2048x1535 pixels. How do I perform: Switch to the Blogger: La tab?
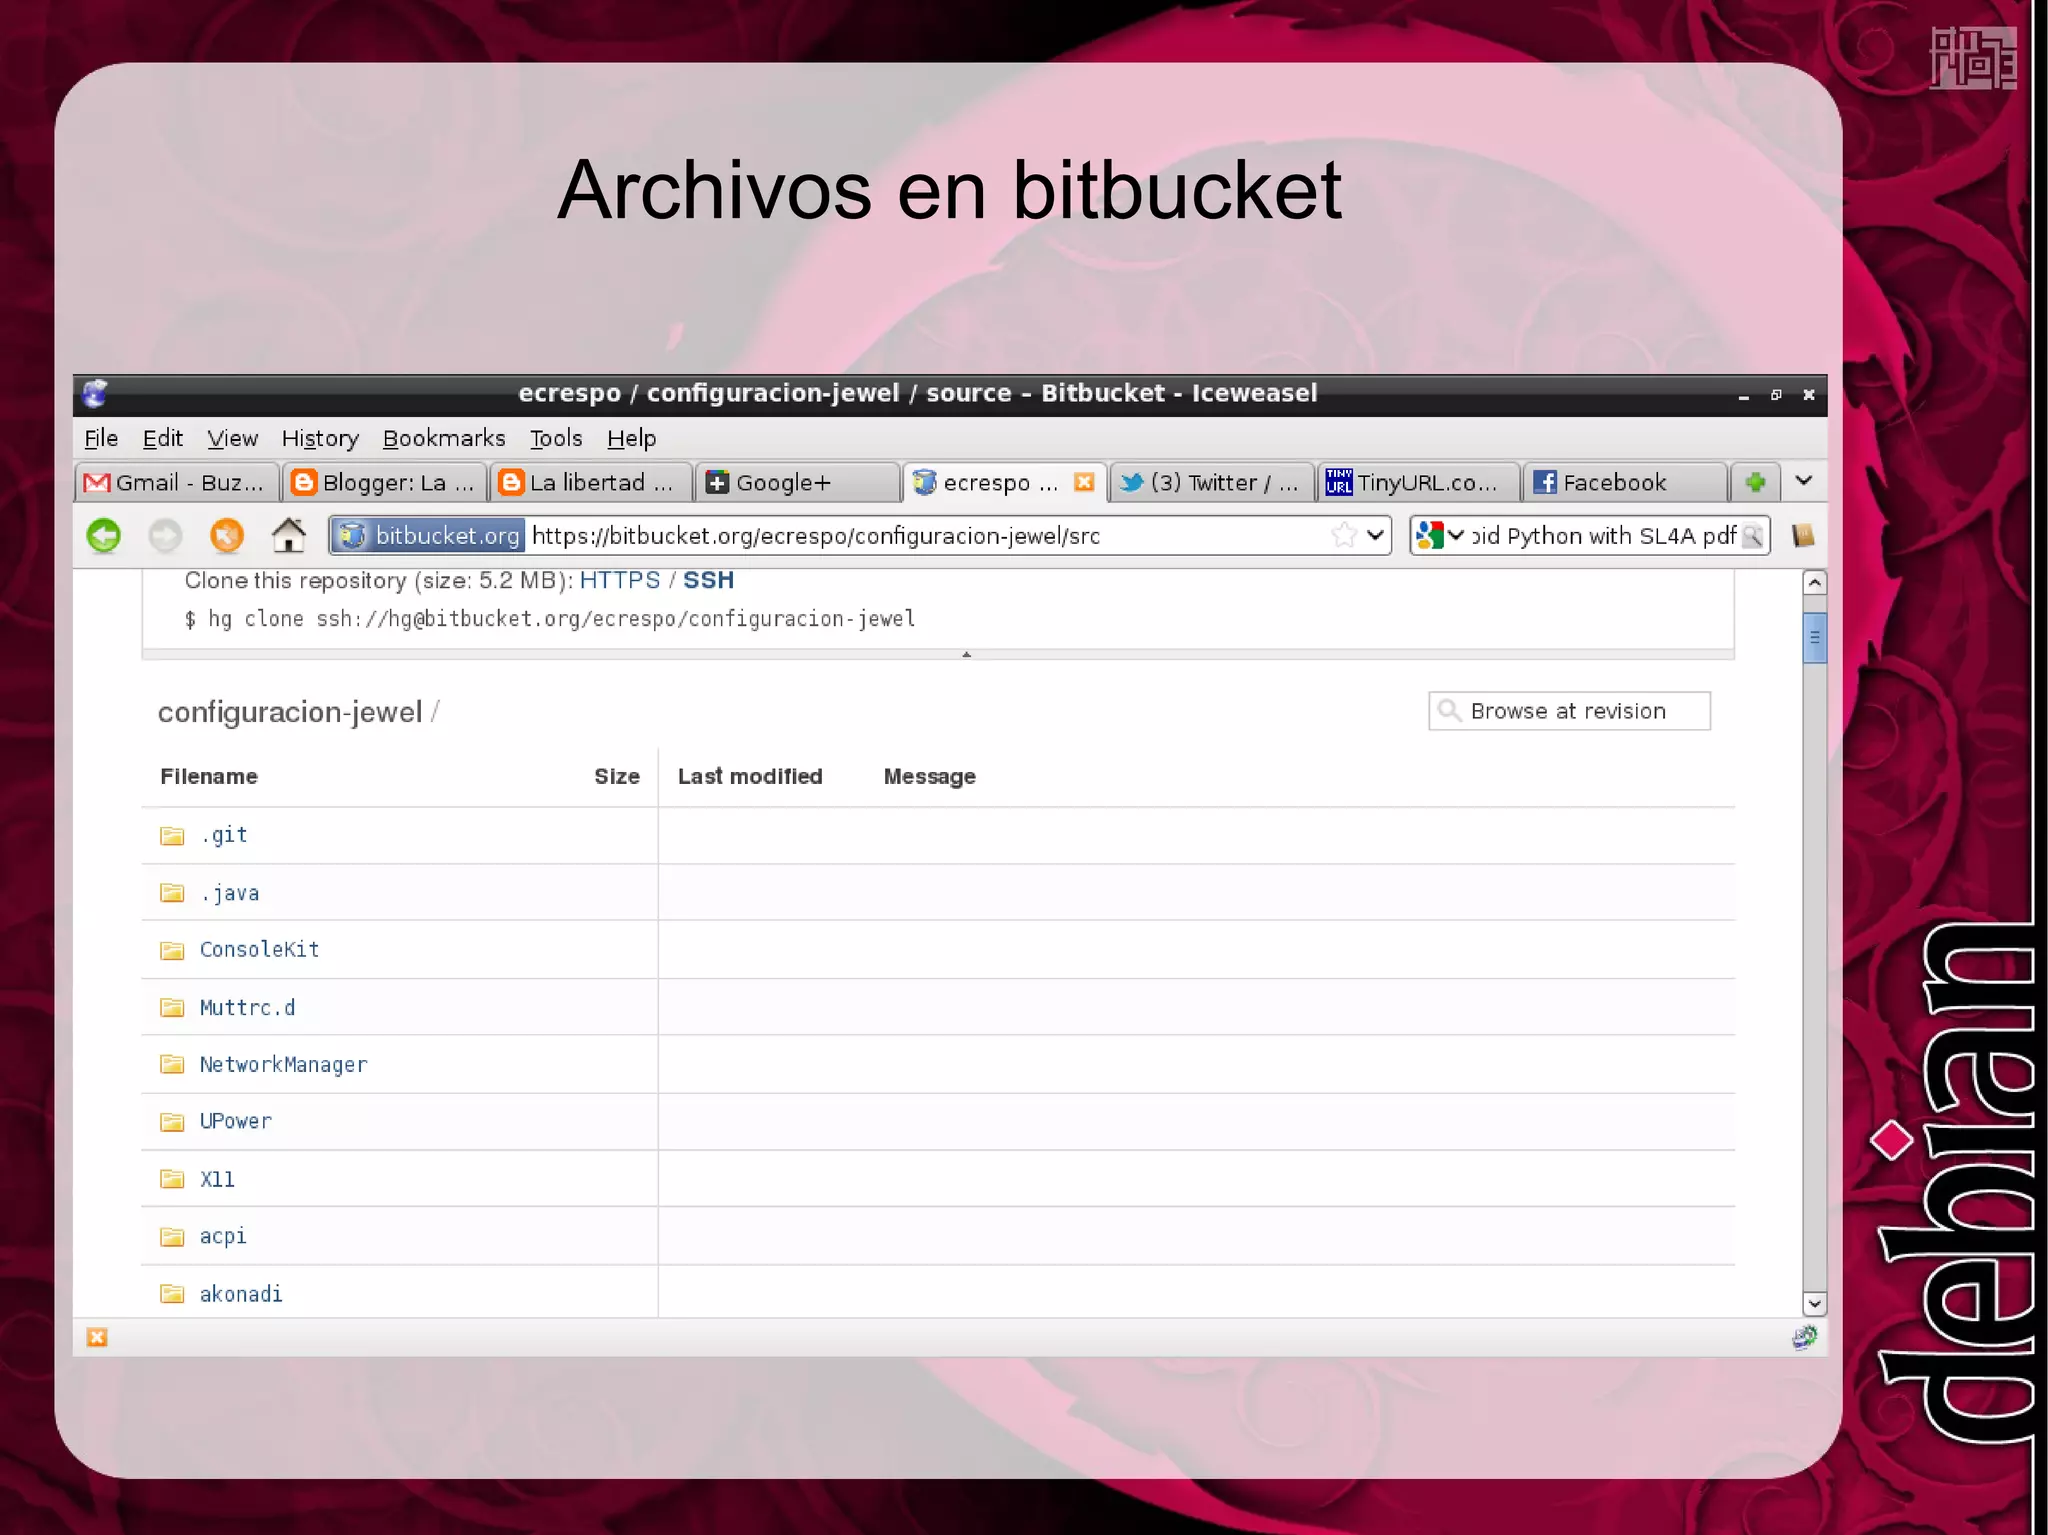[x=384, y=482]
